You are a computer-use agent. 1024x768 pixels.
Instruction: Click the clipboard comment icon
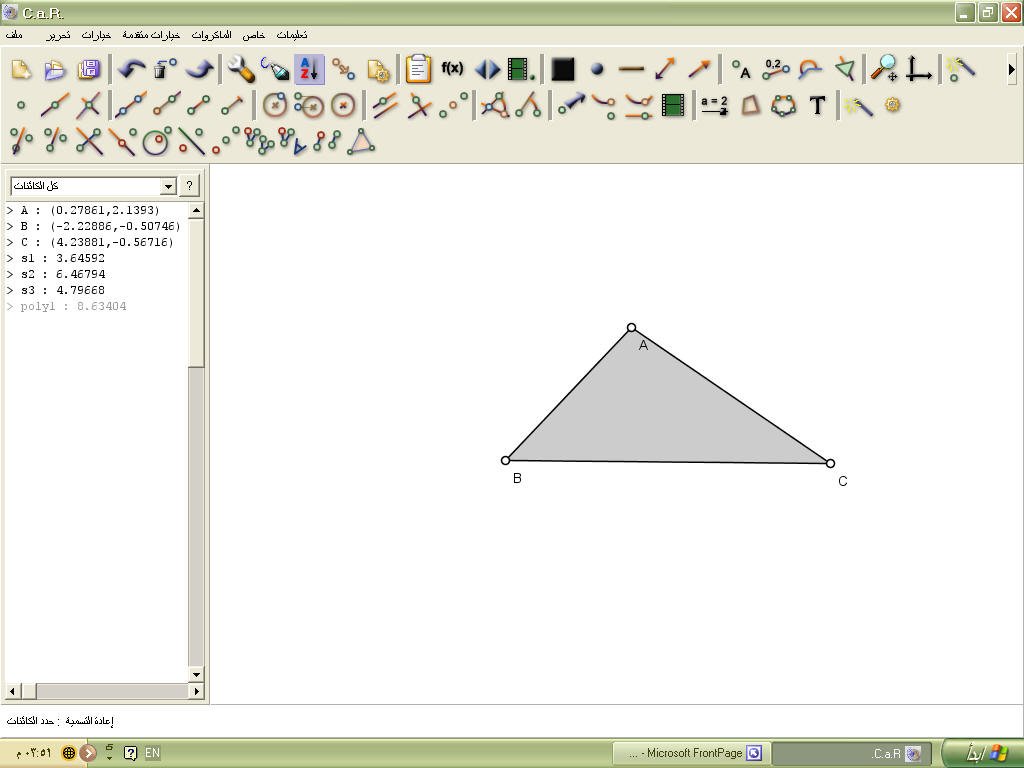(419, 69)
